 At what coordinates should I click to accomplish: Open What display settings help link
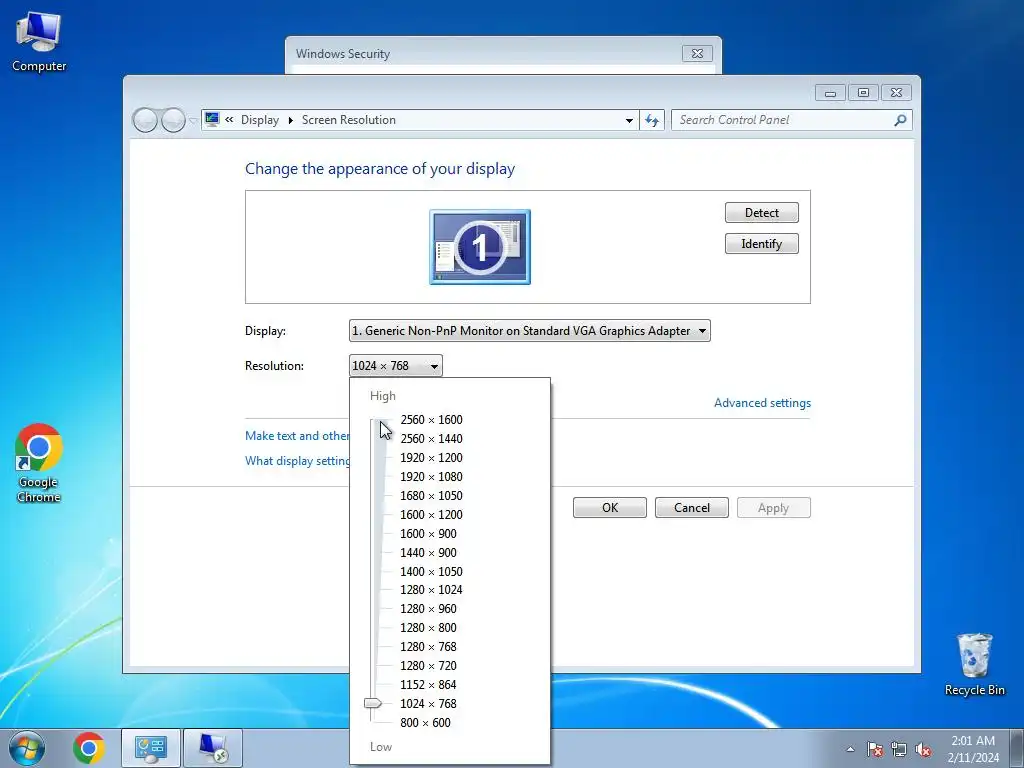[297, 460]
